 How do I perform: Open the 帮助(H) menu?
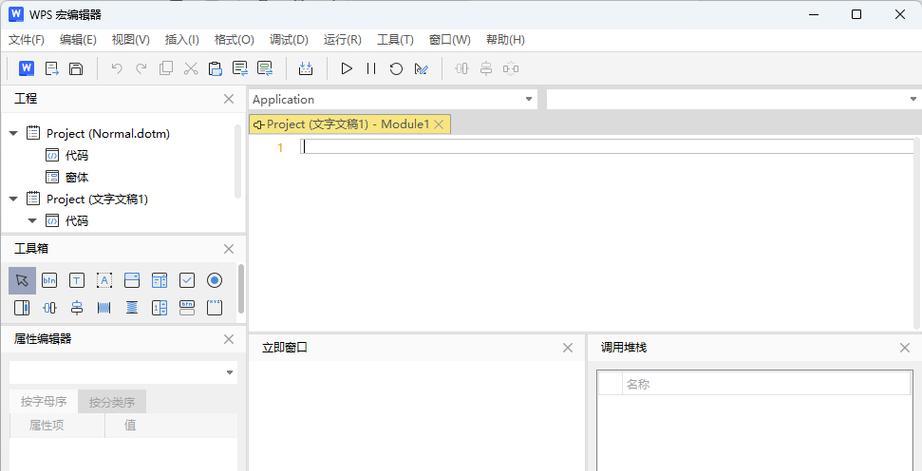click(505, 40)
